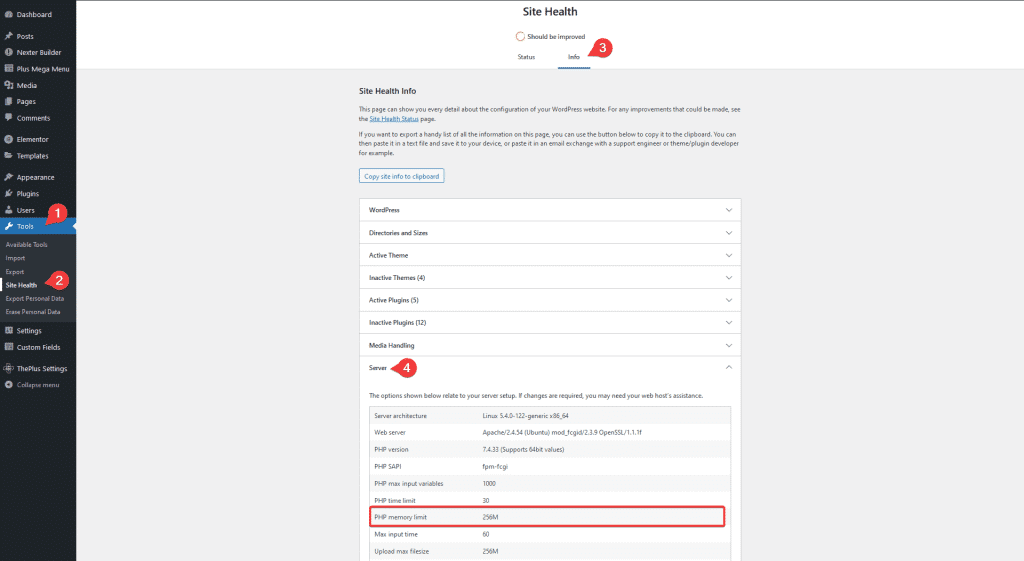The width and height of the screenshot is (1024, 561).
Task: Click the Elementor icon in sidebar
Action: (9, 139)
